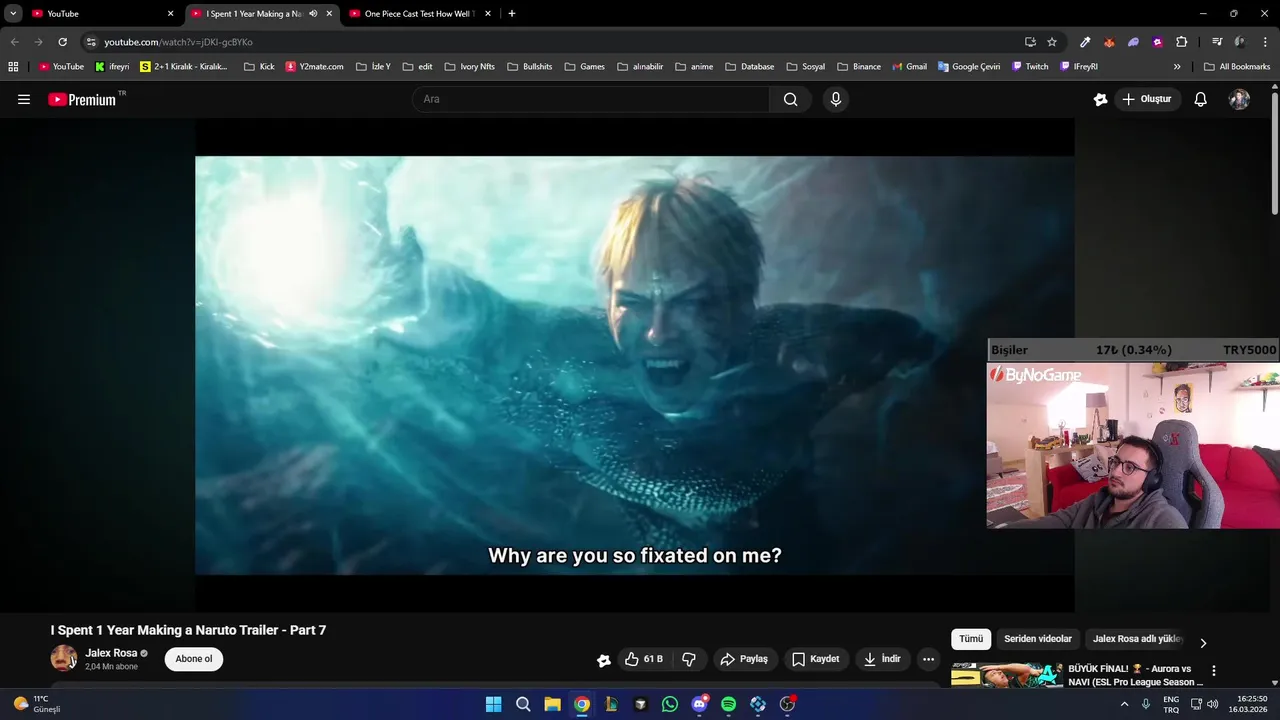Image resolution: width=1280 pixels, height=720 pixels.
Task: Start voice search with the microphone icon
Action: point(836,99)
